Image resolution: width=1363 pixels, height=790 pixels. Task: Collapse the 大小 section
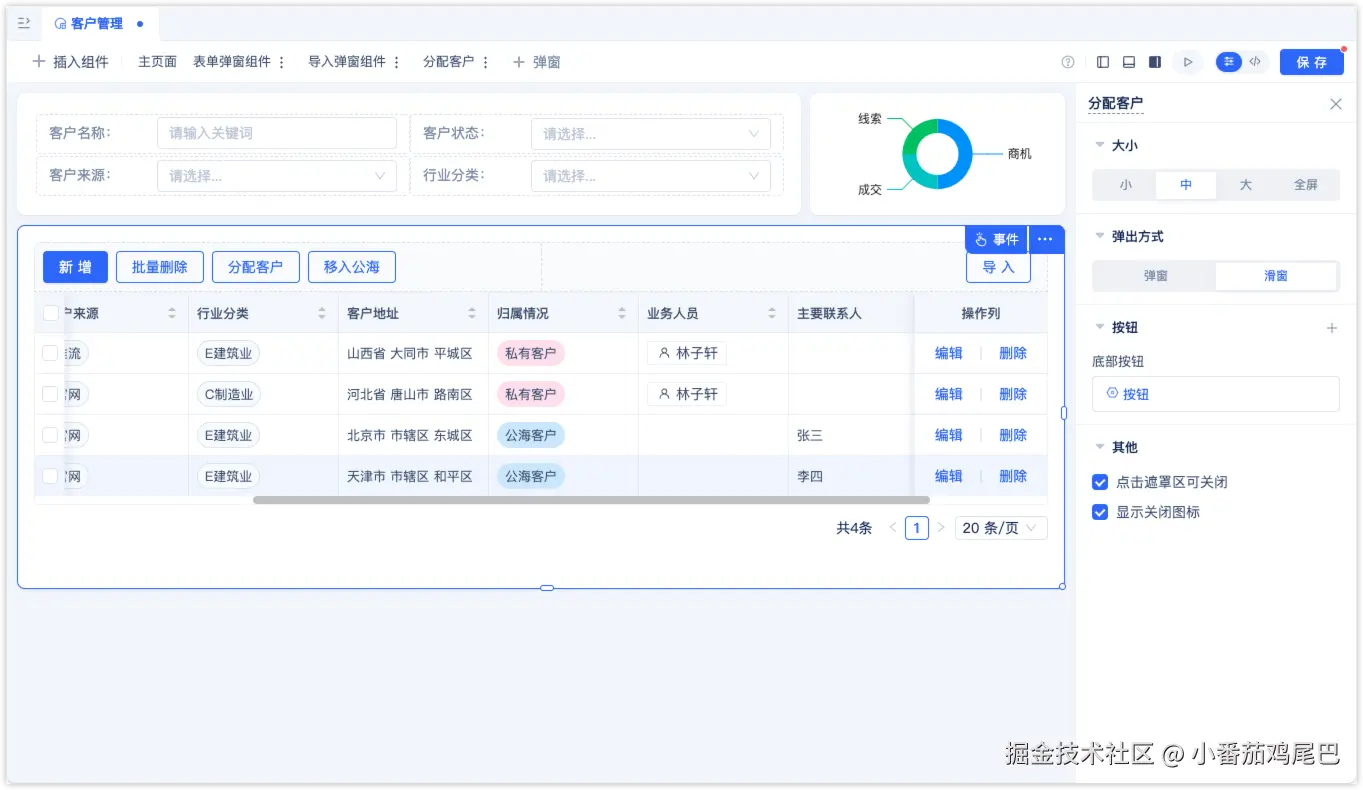point(1100,146)
